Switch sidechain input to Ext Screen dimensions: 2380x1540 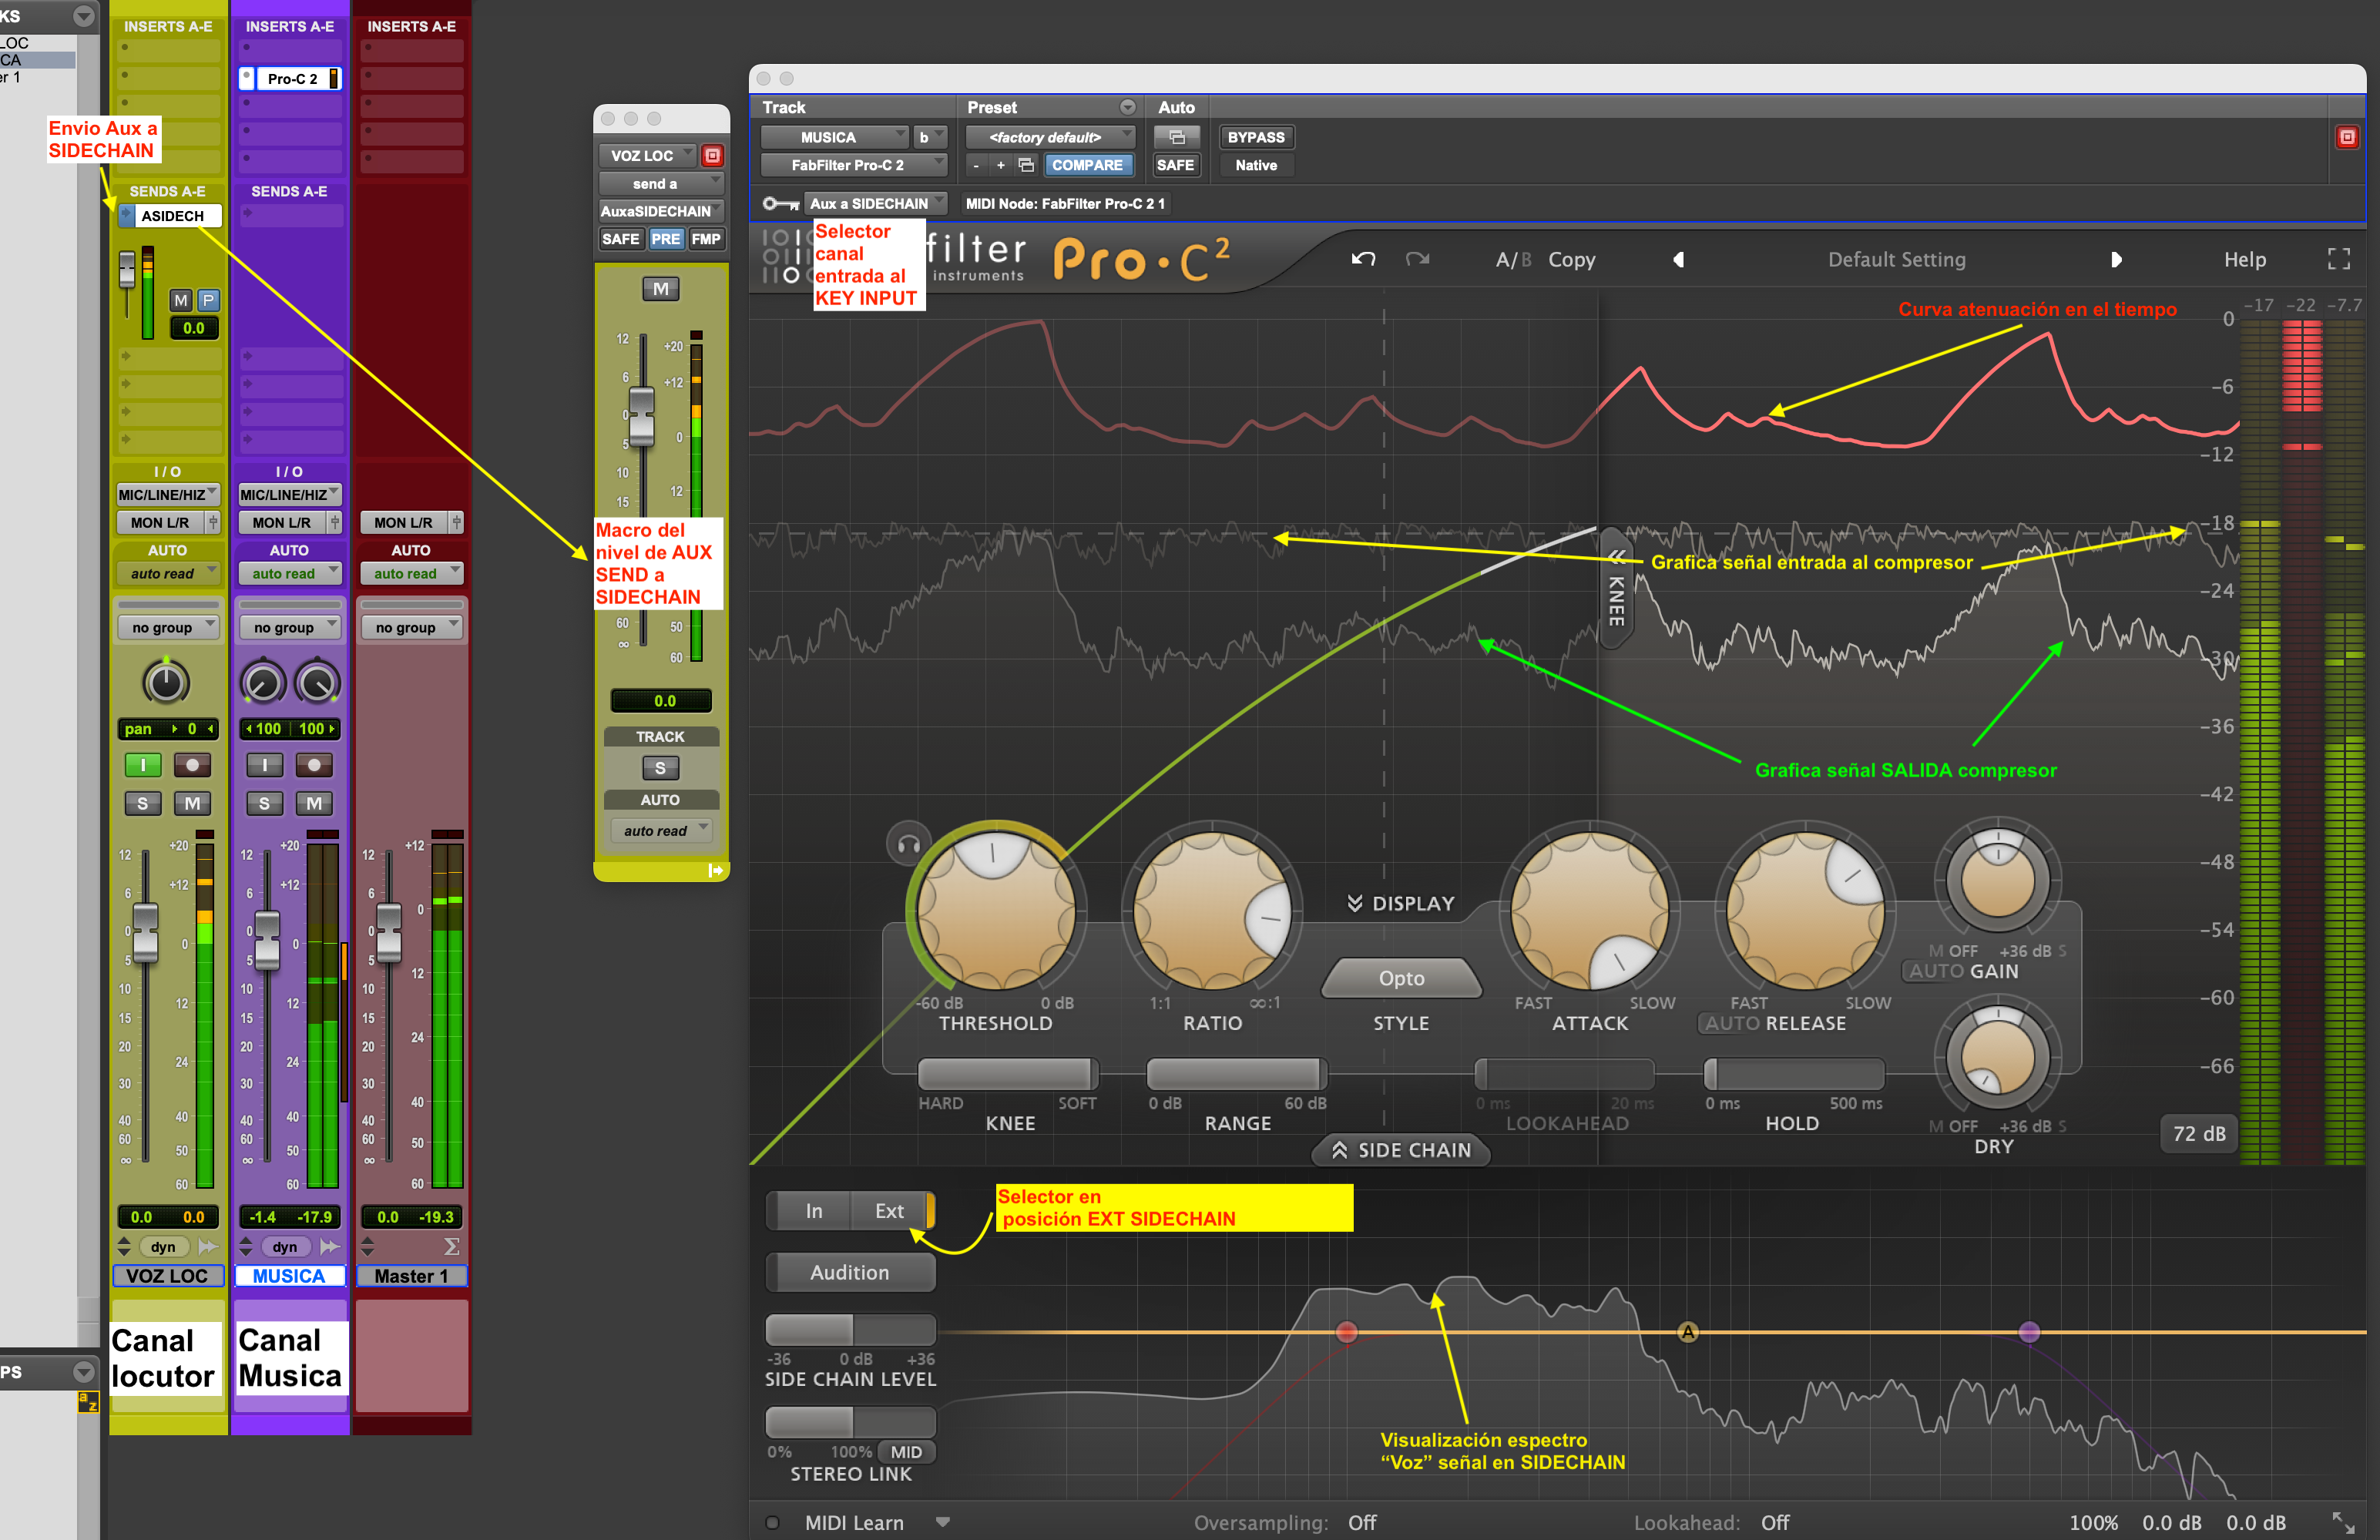click(889, 1210)
